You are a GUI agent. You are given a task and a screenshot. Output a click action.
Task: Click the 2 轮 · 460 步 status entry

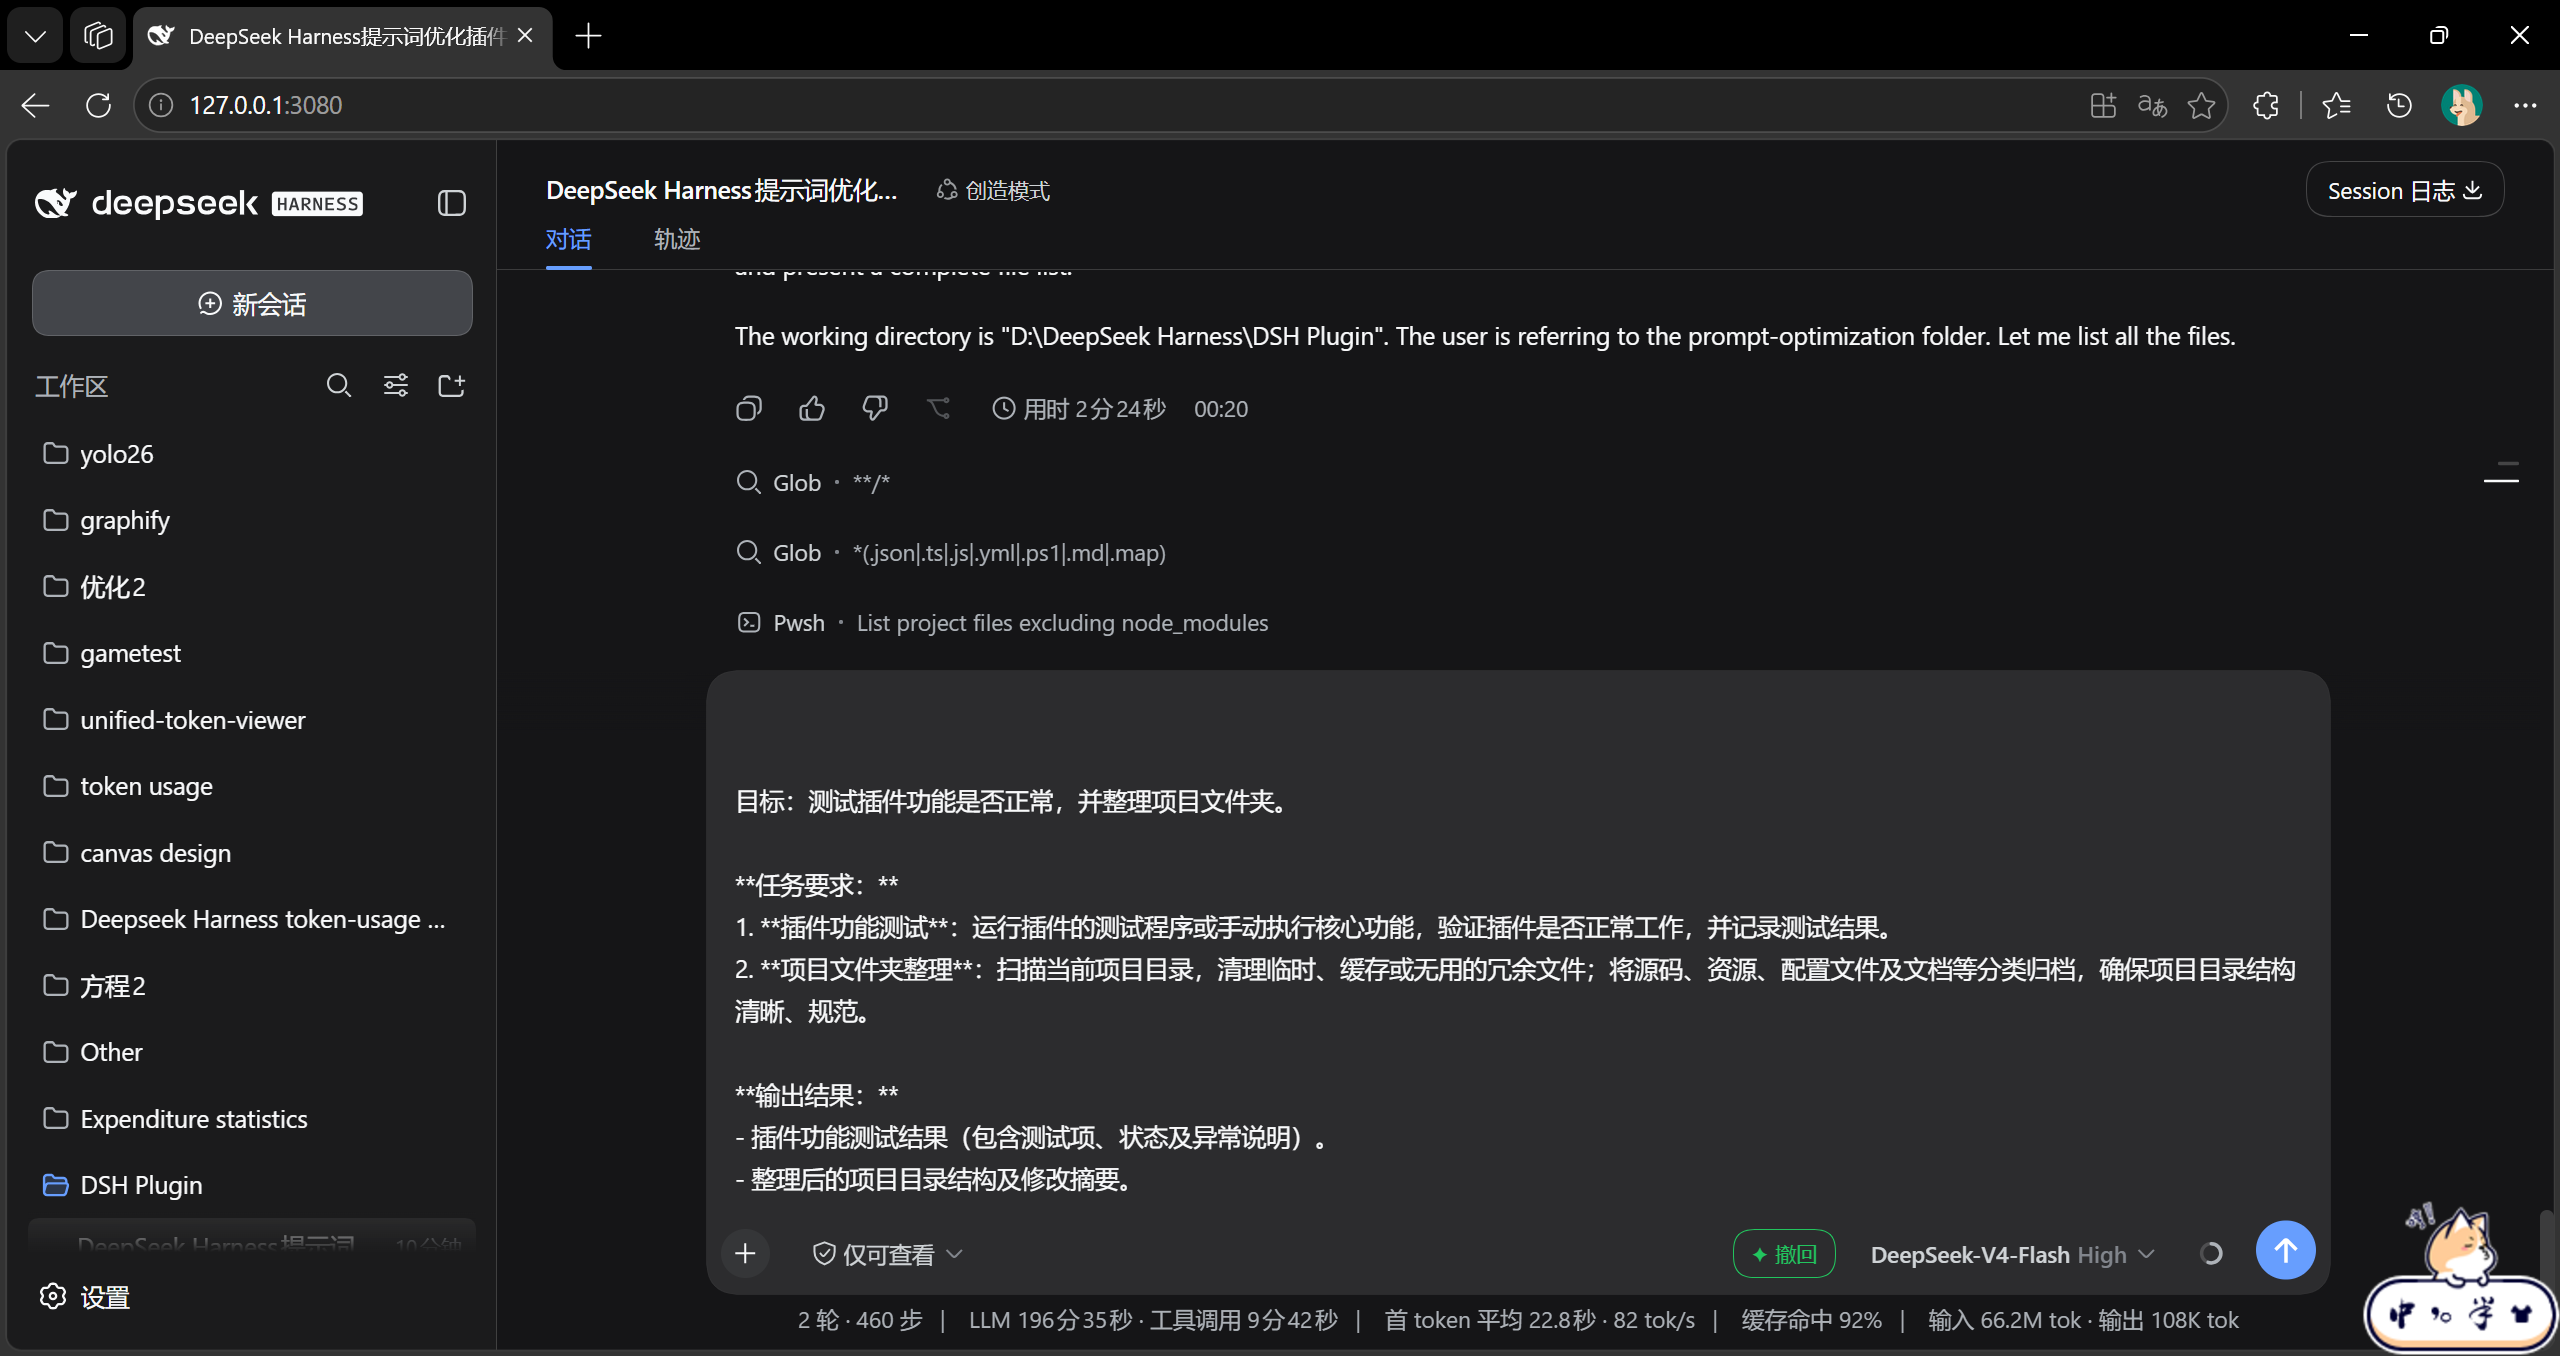tap(860, 1320)
